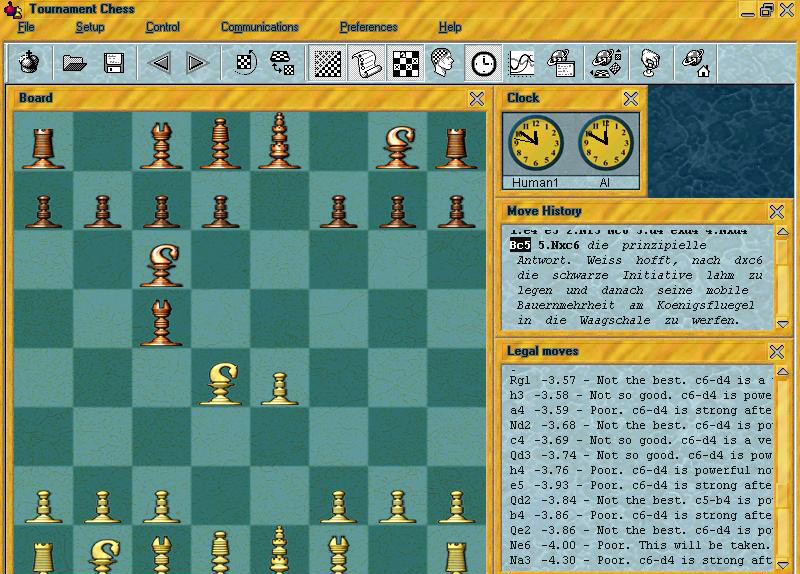Screen dimensions: 800x574
Task: Open a saved game with folder icon
Action: [75, 63]
